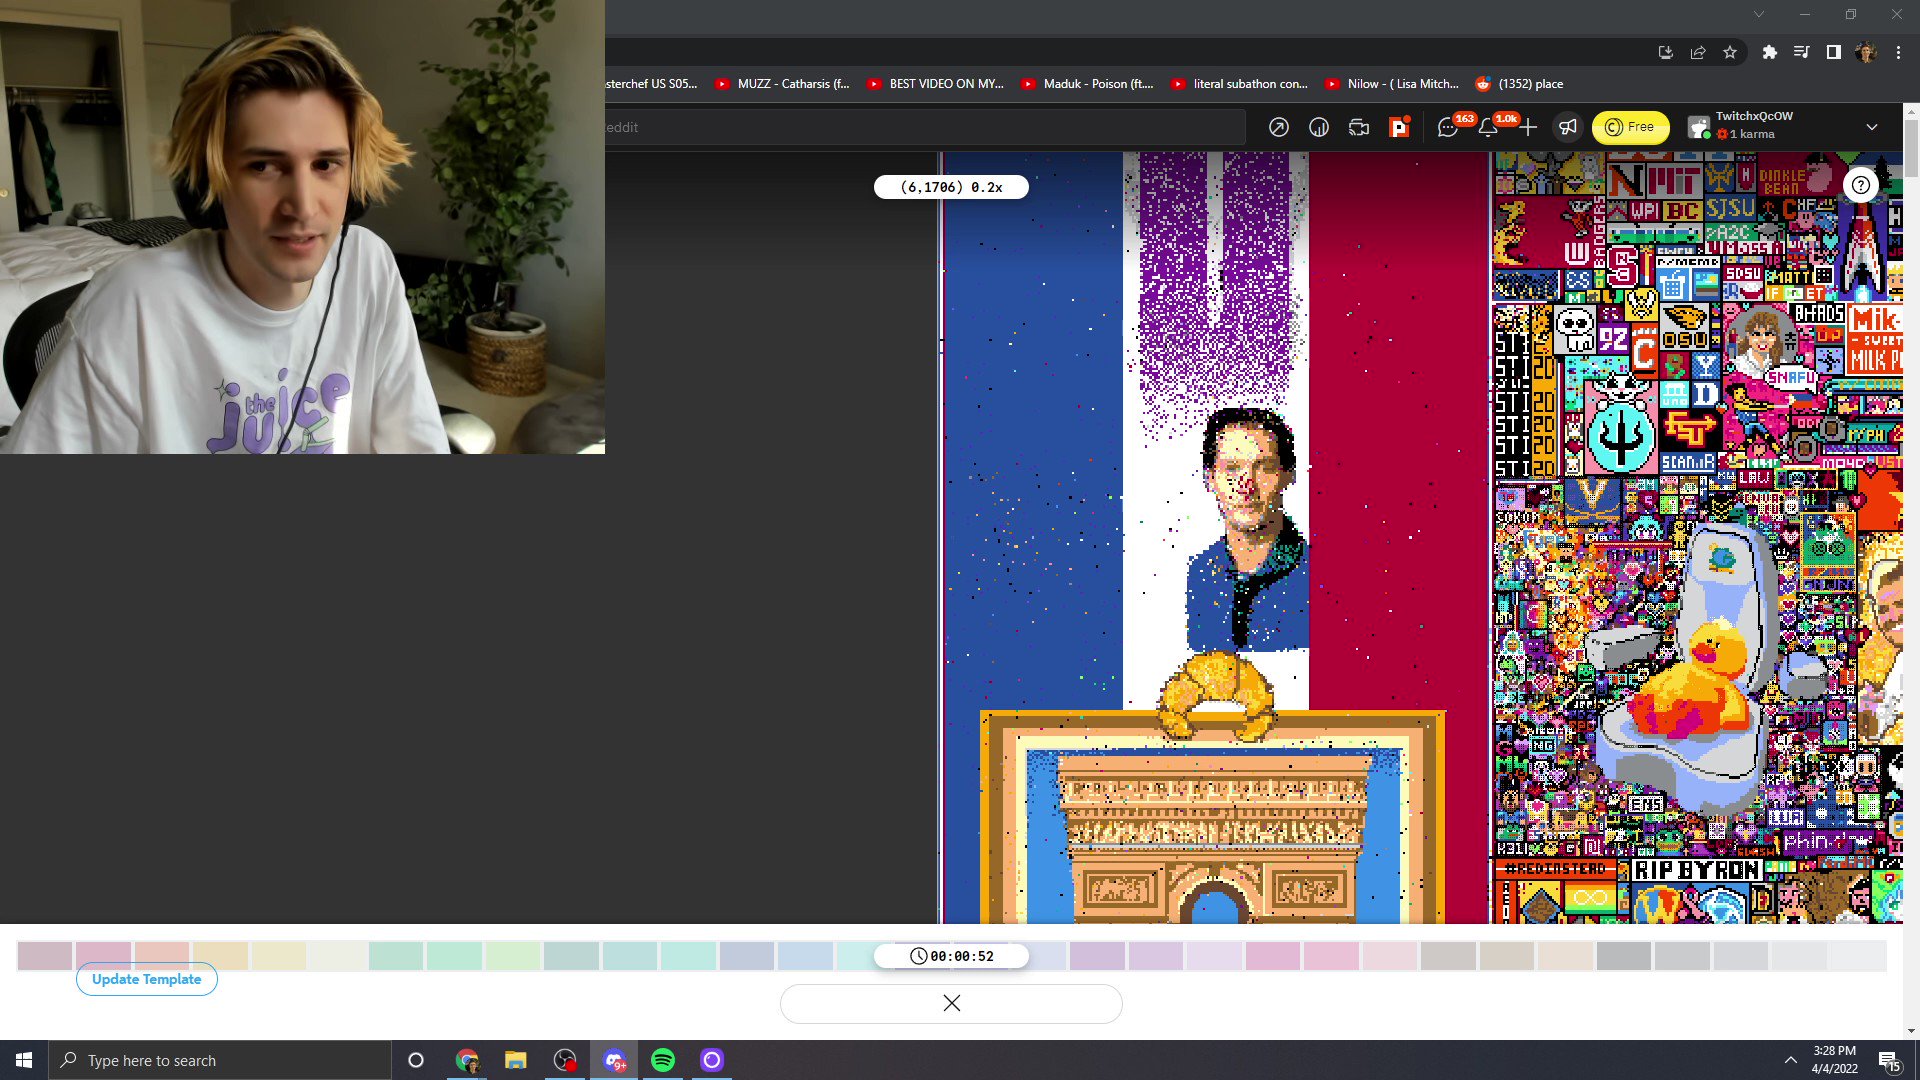Click the advertise megaphone icon

click(x=1568, y=127)
